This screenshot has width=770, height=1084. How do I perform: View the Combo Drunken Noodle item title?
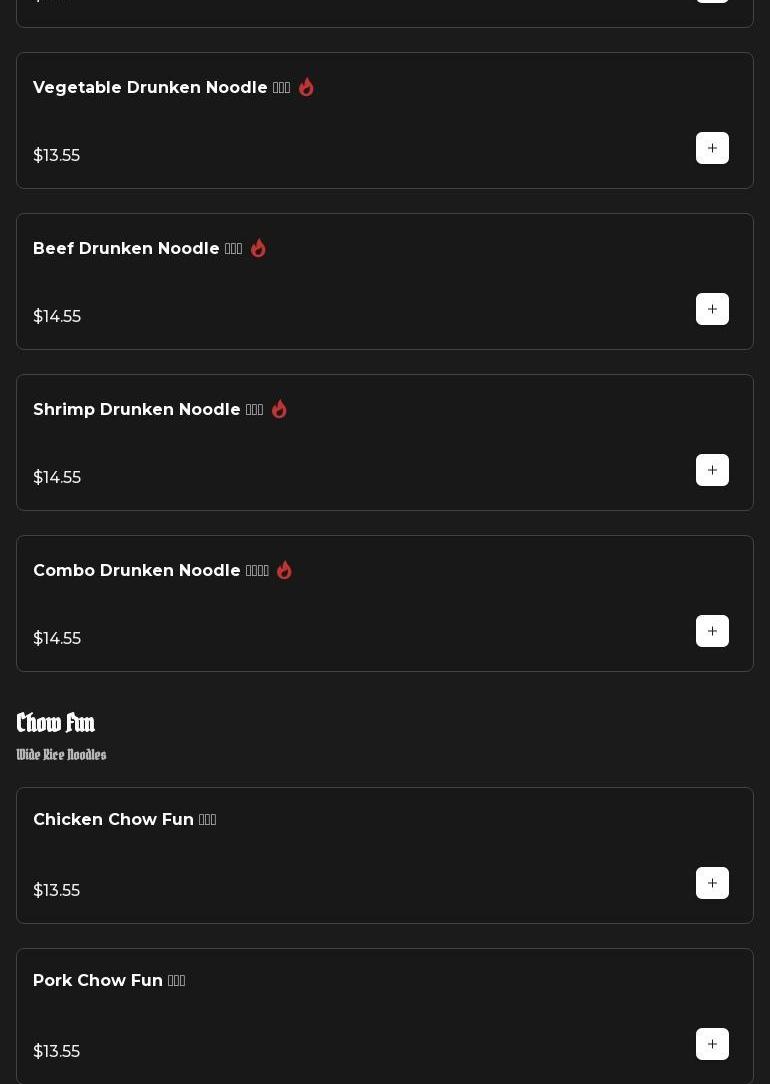(137, 571)
